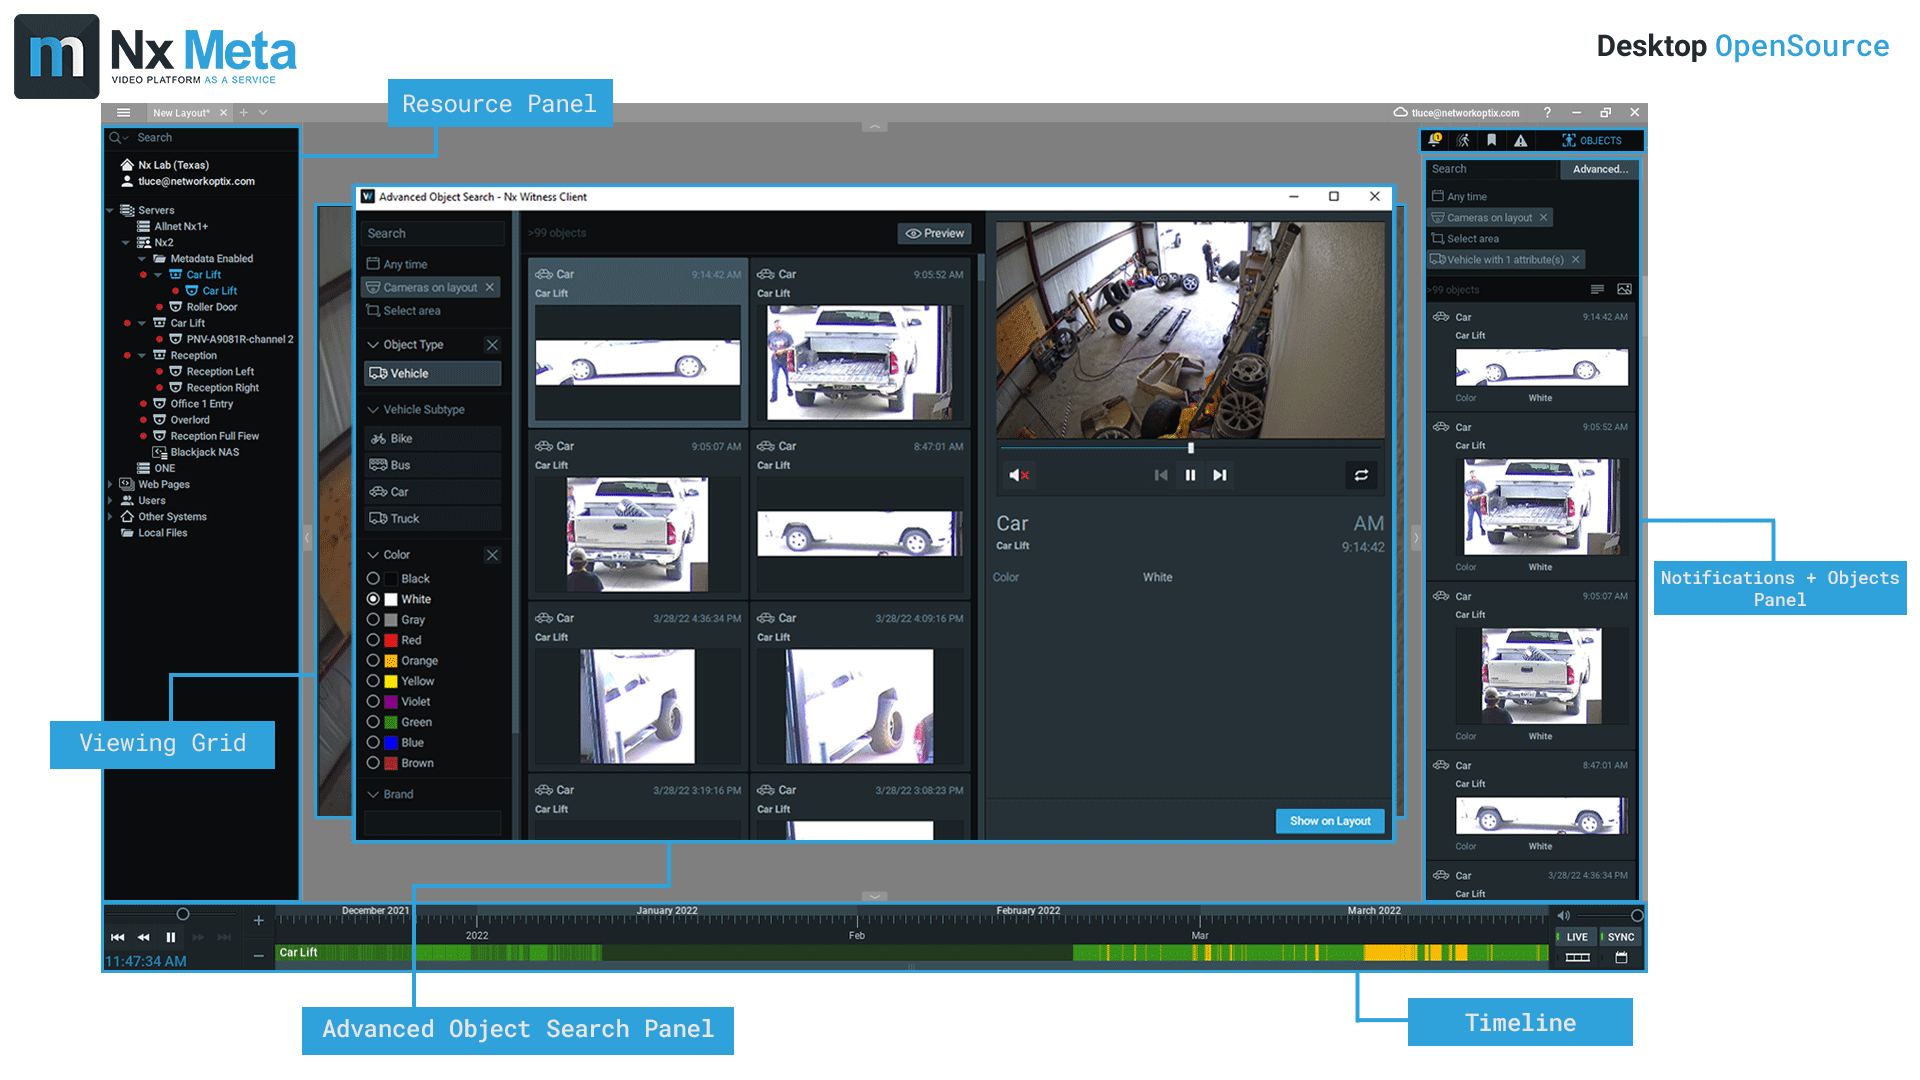Open the notifications bell tab
This screenshot has height=1080, width=1920.
[x=1435, y=140]
